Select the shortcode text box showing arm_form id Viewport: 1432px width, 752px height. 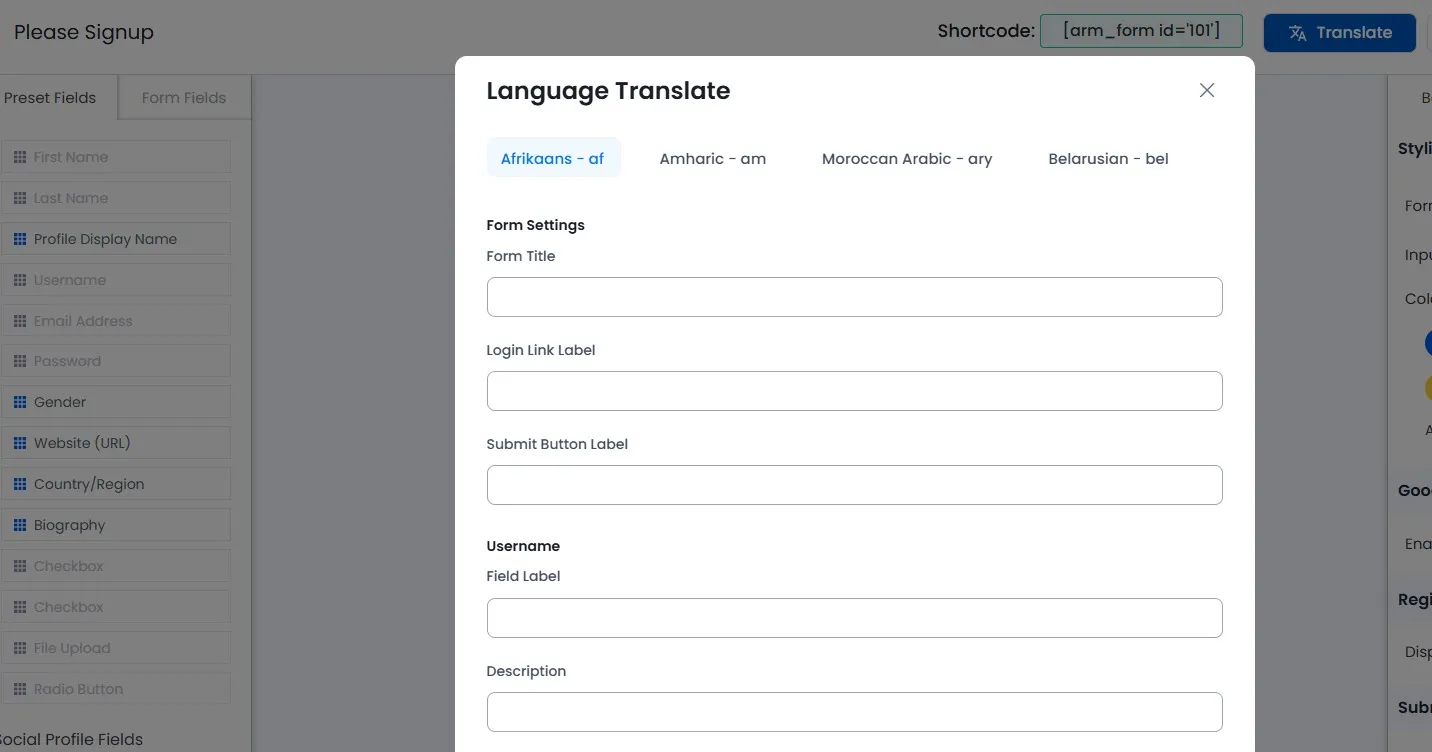pos(1141,31)
